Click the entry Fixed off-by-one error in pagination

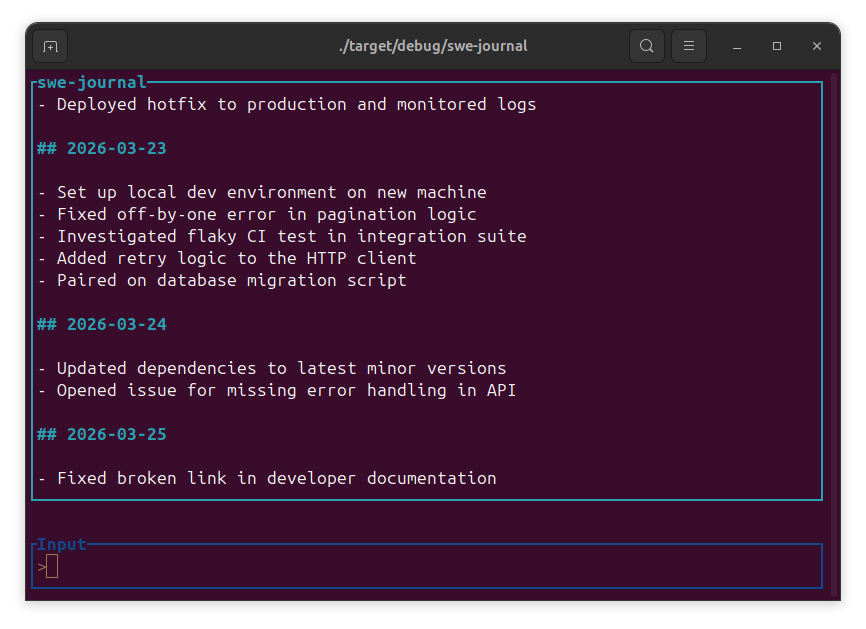pyautogui.click(x=257, y=215)
